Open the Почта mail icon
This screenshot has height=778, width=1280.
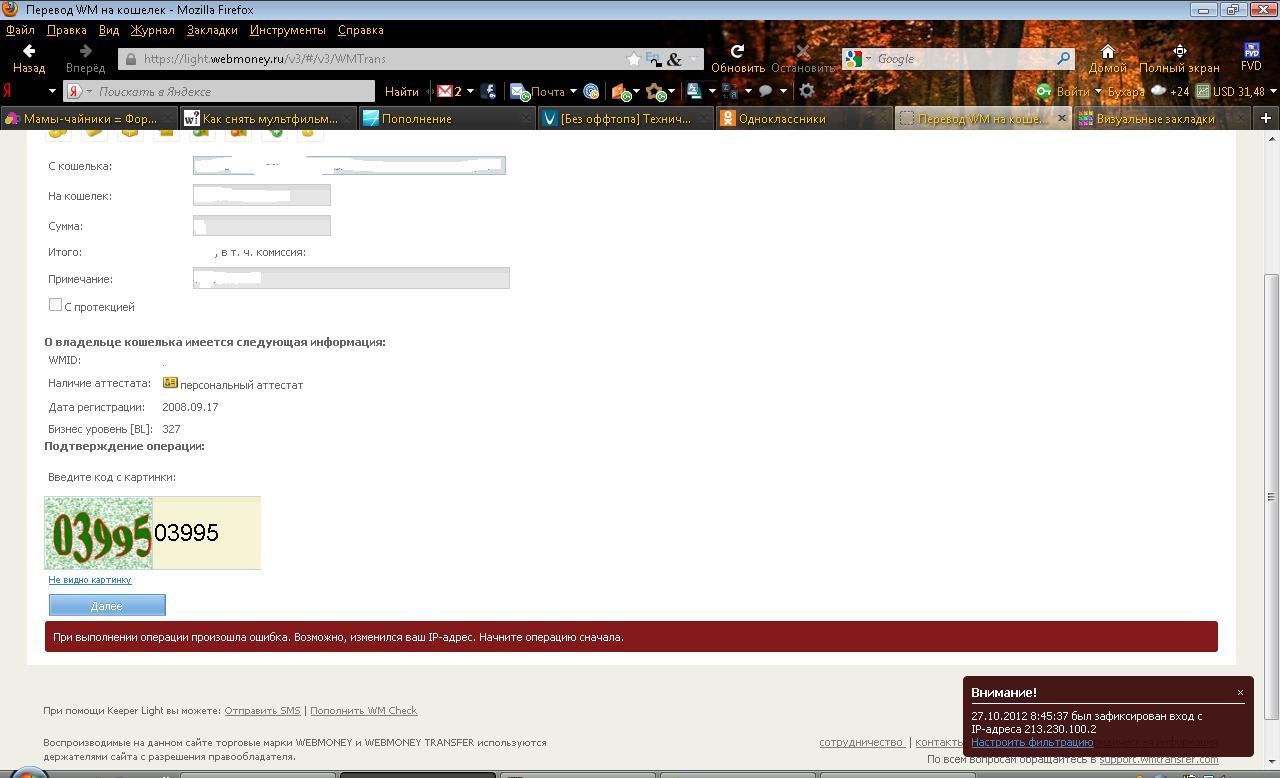pyautogui.click(x=538, y=91)
